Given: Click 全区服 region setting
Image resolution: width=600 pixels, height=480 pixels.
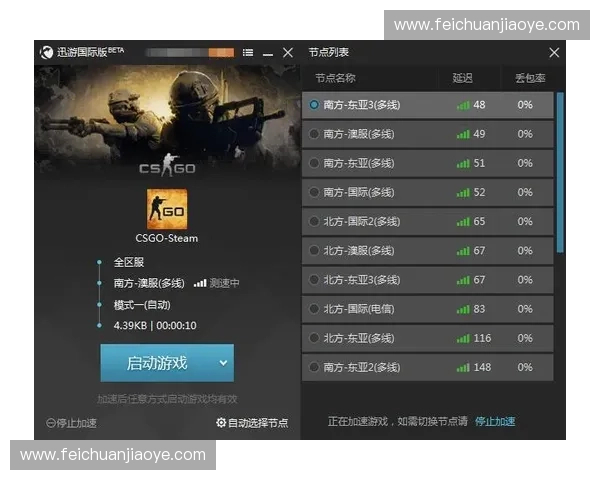Looking at the screenshot, I should (x=129, y=262).
